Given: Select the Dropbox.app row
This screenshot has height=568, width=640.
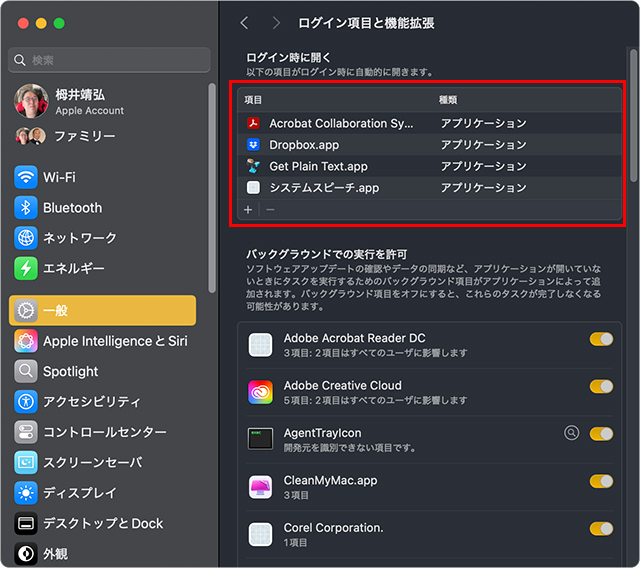Looking at the screenshot, I should (x=429, y=145).
